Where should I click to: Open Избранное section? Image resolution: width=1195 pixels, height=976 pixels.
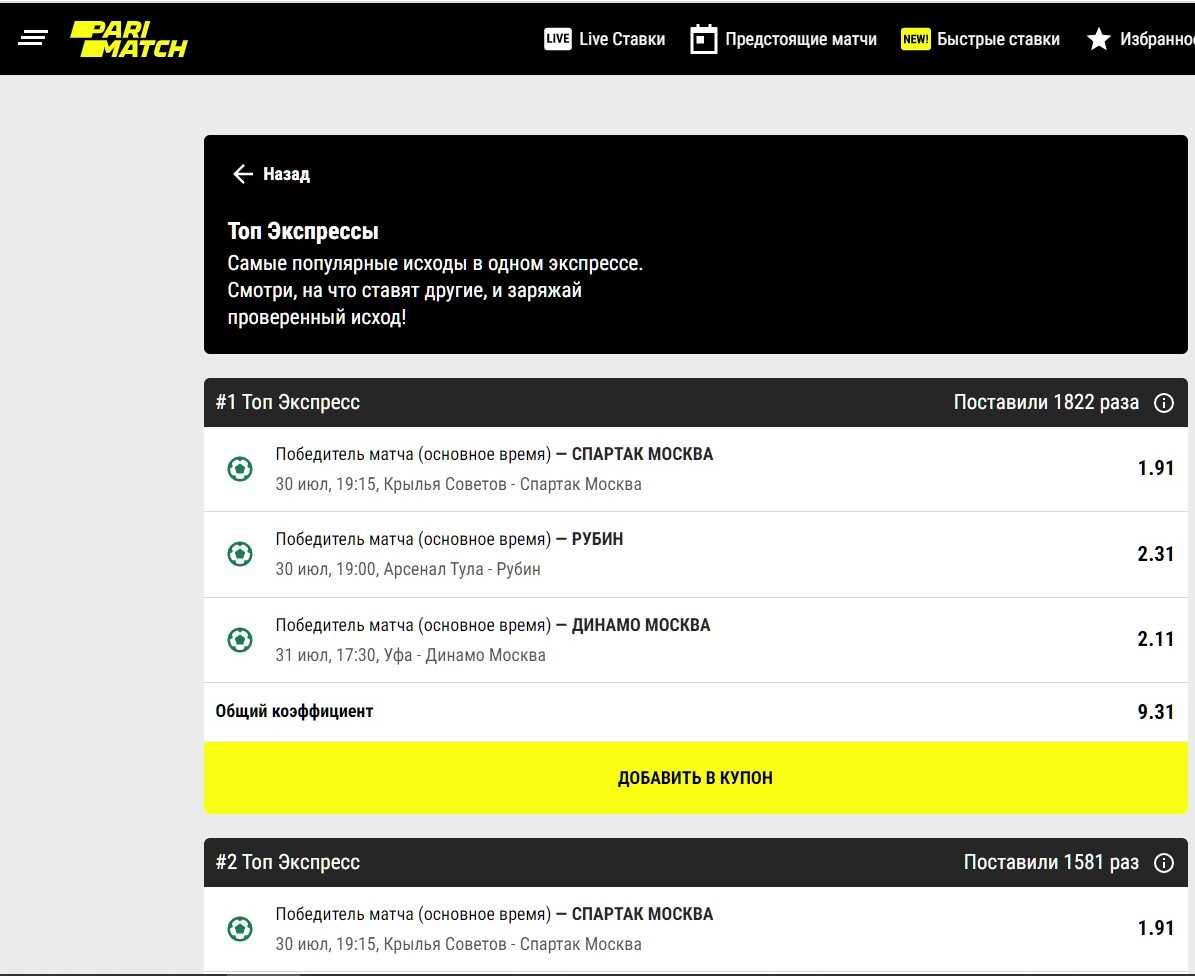(x=1157, y=39)
